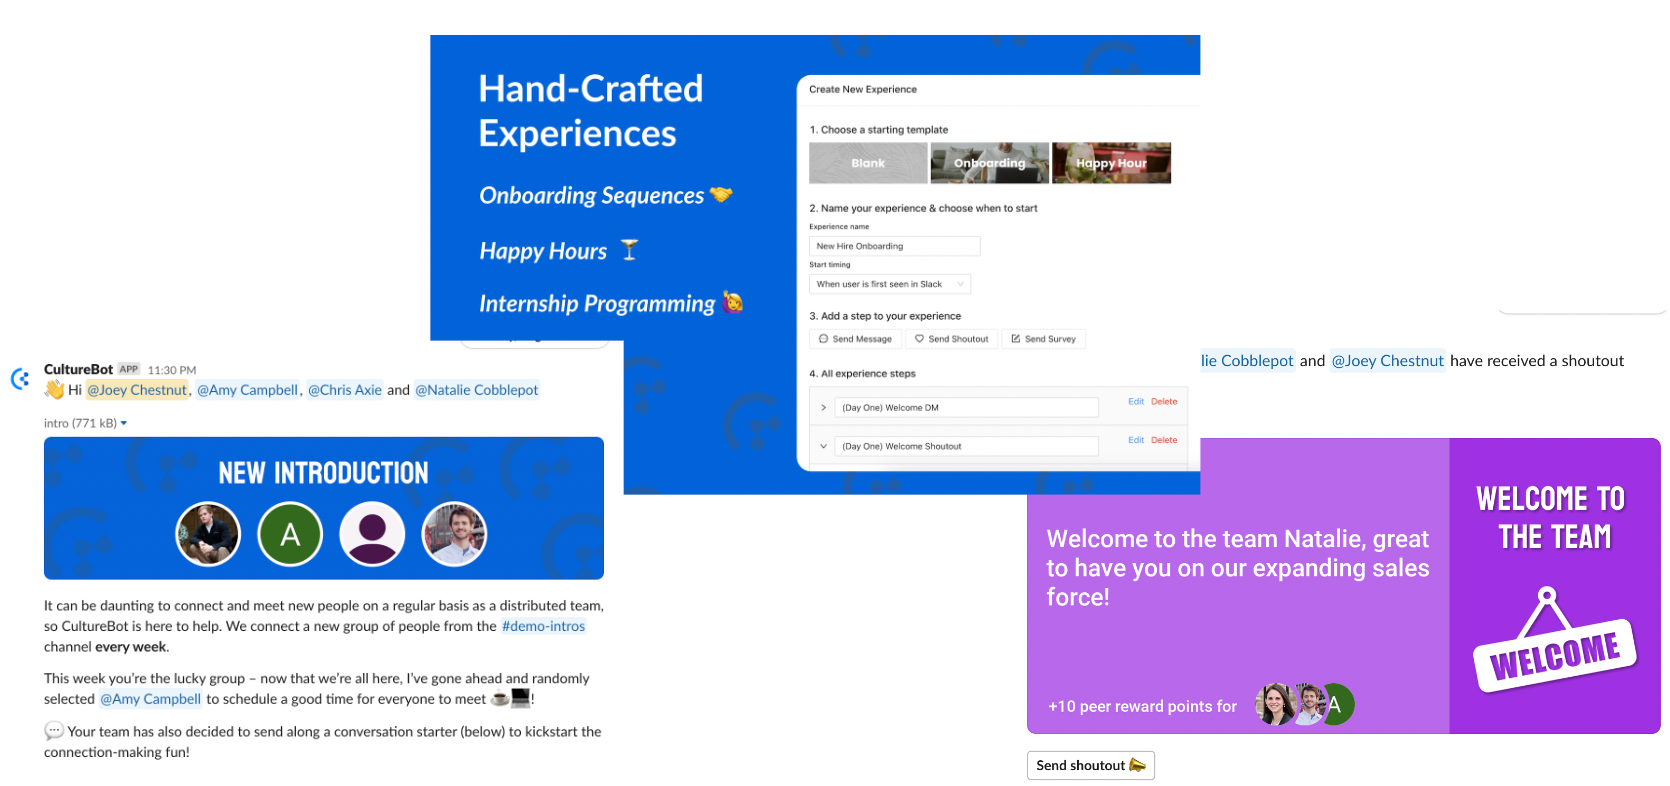
Task: Click the "Hand-Crafted Experiences" heading
Action: pyautogui.click(x=591, y=111)
